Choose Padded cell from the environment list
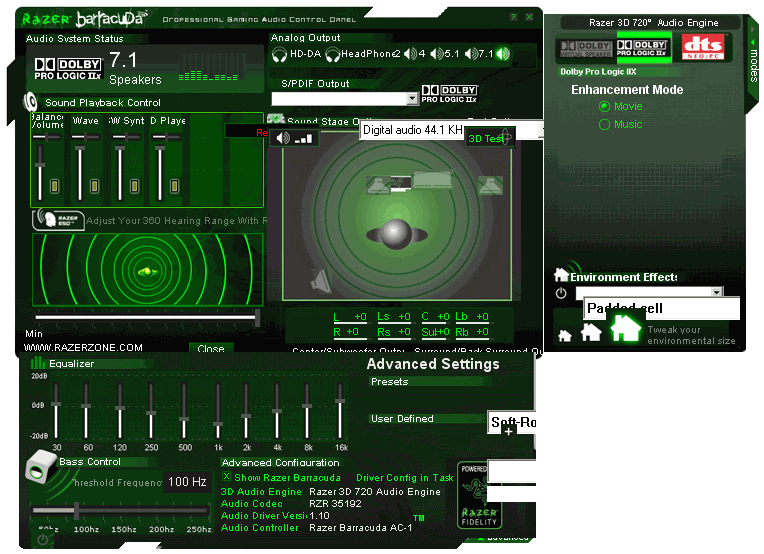Image resolution: width=764 pixels, height=554 pixels. (661, 308)
